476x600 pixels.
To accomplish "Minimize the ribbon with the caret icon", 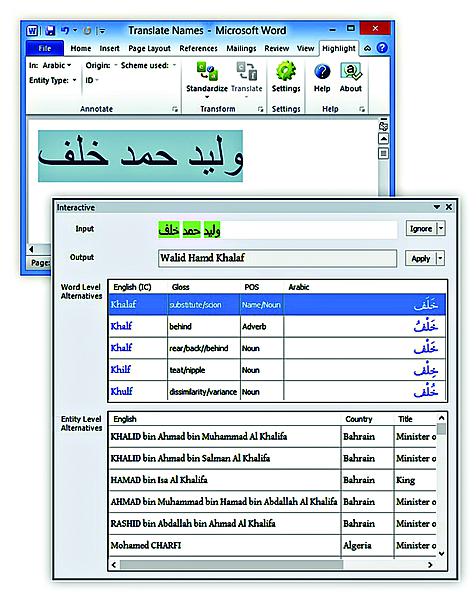I will coord(367,48).
